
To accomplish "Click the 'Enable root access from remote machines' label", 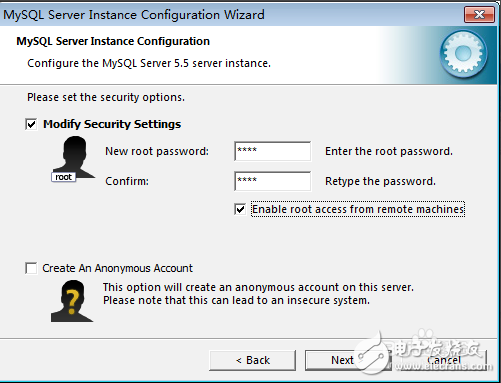I will pos(358,209).
